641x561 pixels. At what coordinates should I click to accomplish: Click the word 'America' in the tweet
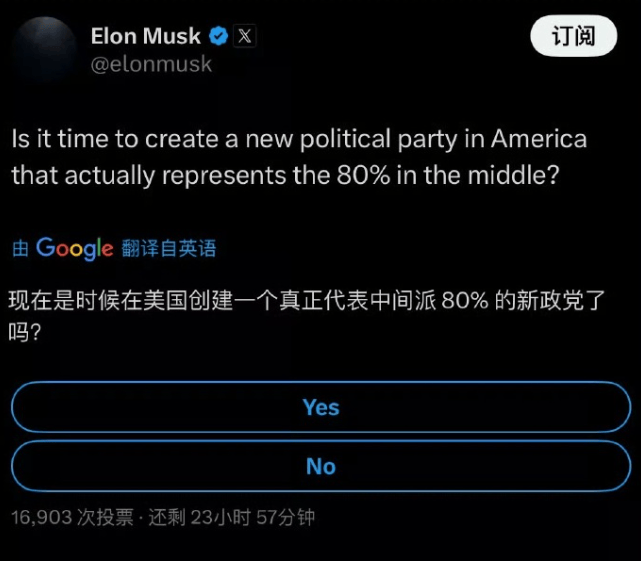click(539, 139)
